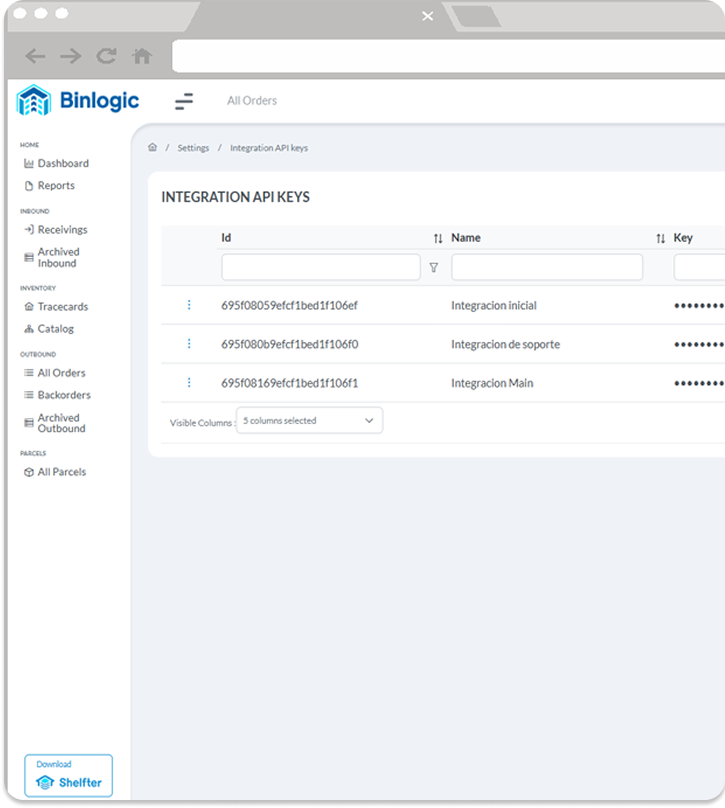Image resolution: width=725 pixels, height=808 pixels.
Task: Click the Backorders list icon
Action: [29, 395]
